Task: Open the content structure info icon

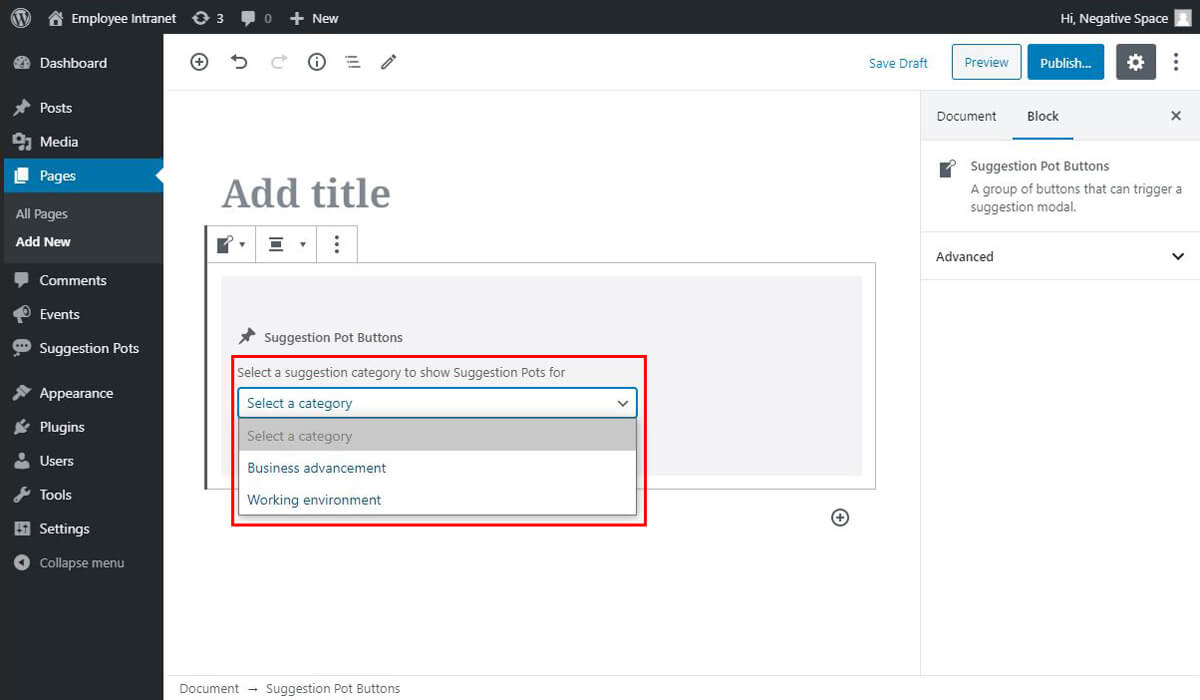Action: tap(316, 62)
